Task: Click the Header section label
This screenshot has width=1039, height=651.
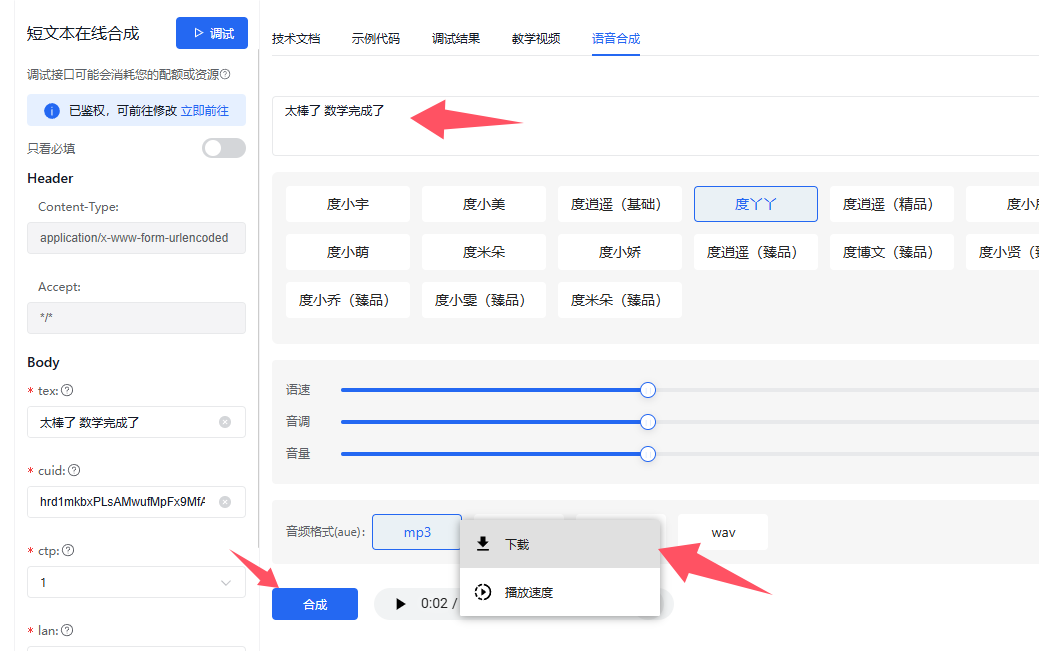Action: (x=50, y=178)
